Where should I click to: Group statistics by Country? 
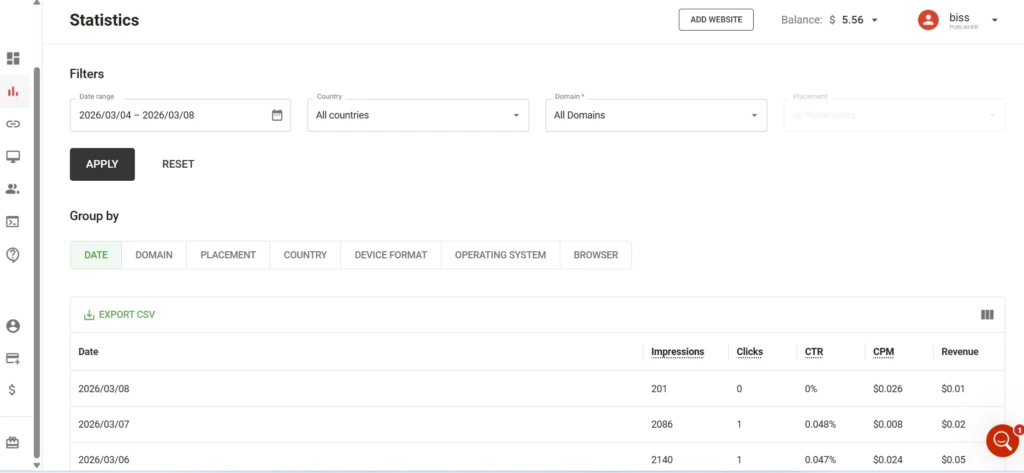[x=305, y=255]
